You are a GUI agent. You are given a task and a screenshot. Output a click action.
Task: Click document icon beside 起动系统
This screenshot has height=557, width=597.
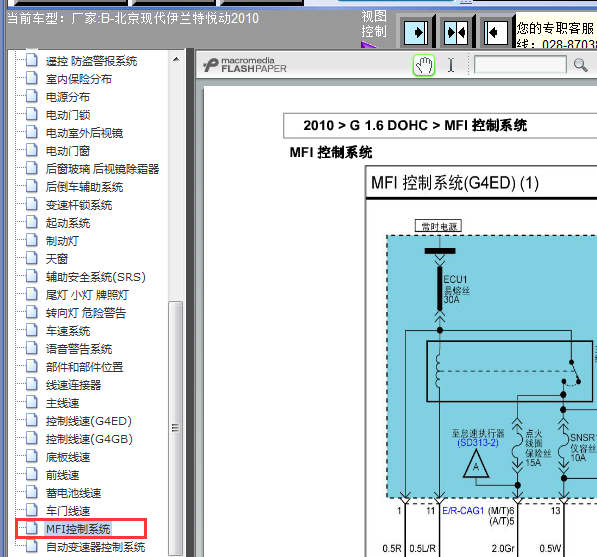coord(32,222)
